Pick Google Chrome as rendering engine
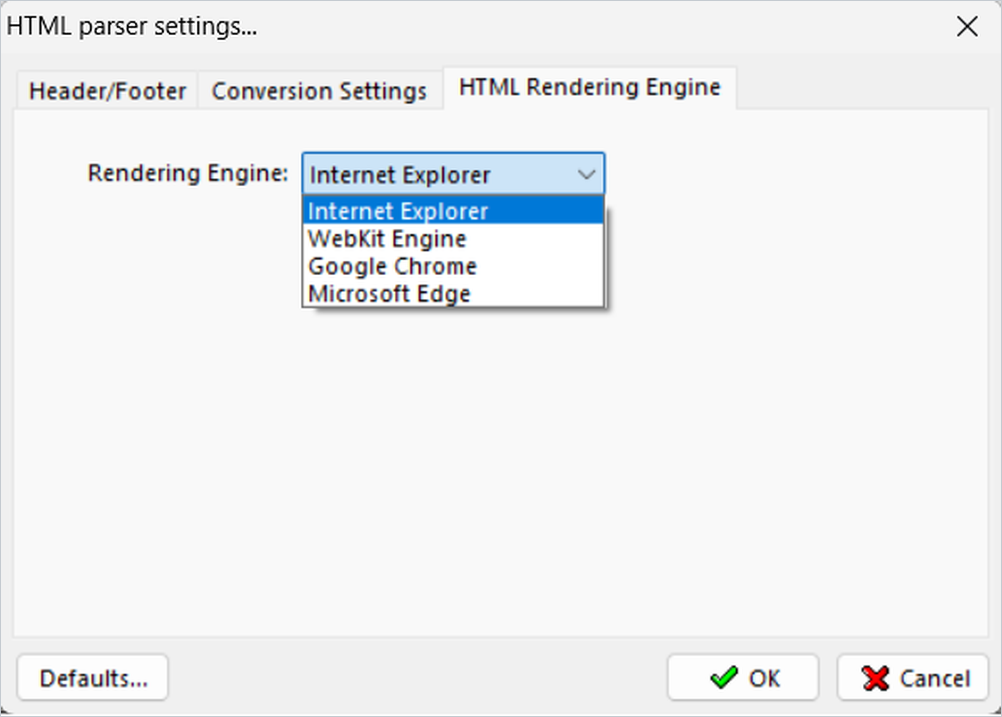Screen dimensions: 1002x717 pyautogui.click(x=453, y=266)
